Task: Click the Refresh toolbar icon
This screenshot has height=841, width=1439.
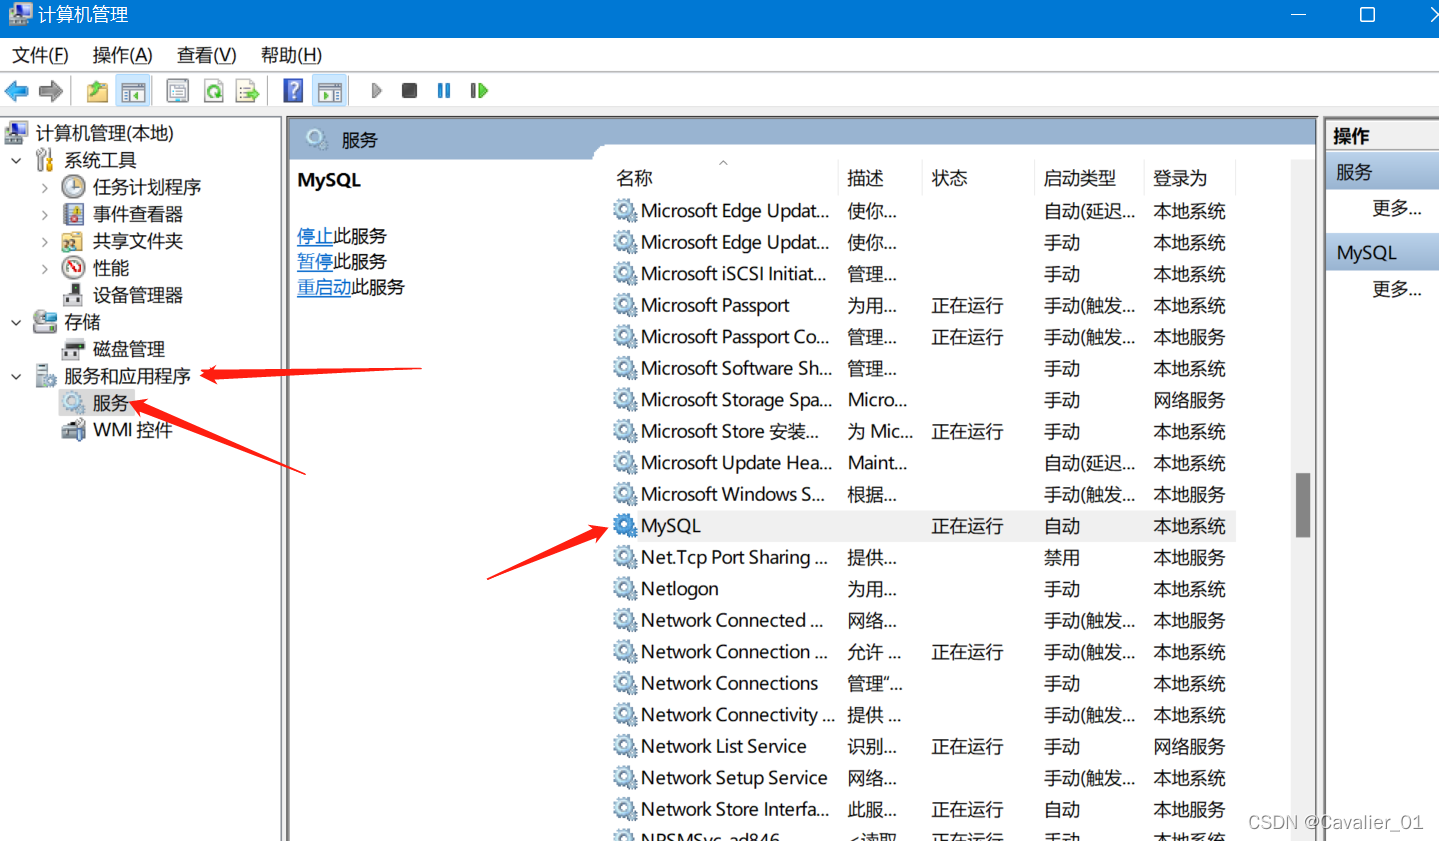Action: click(213, 91)
